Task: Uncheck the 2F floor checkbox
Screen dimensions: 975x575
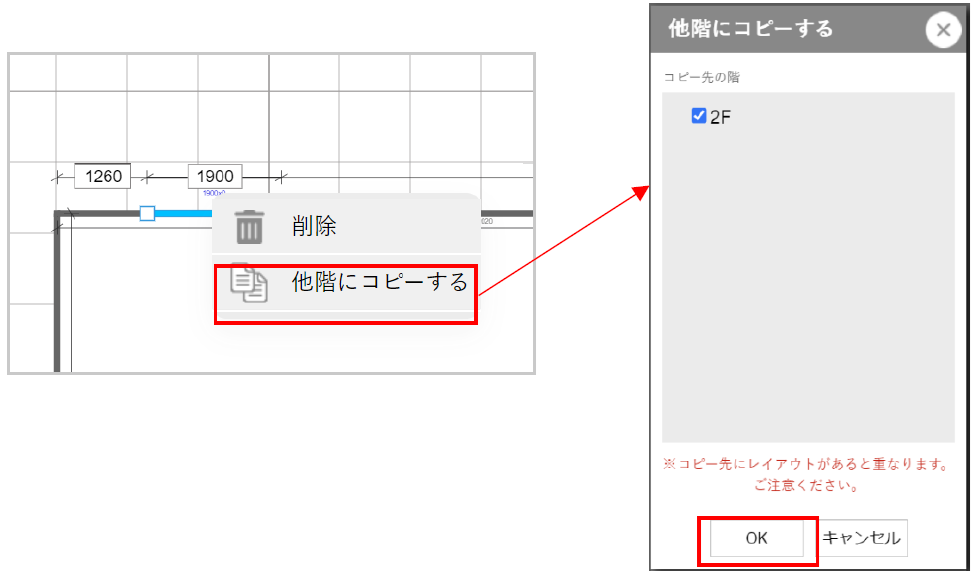Action: click(x=699, y=116)
